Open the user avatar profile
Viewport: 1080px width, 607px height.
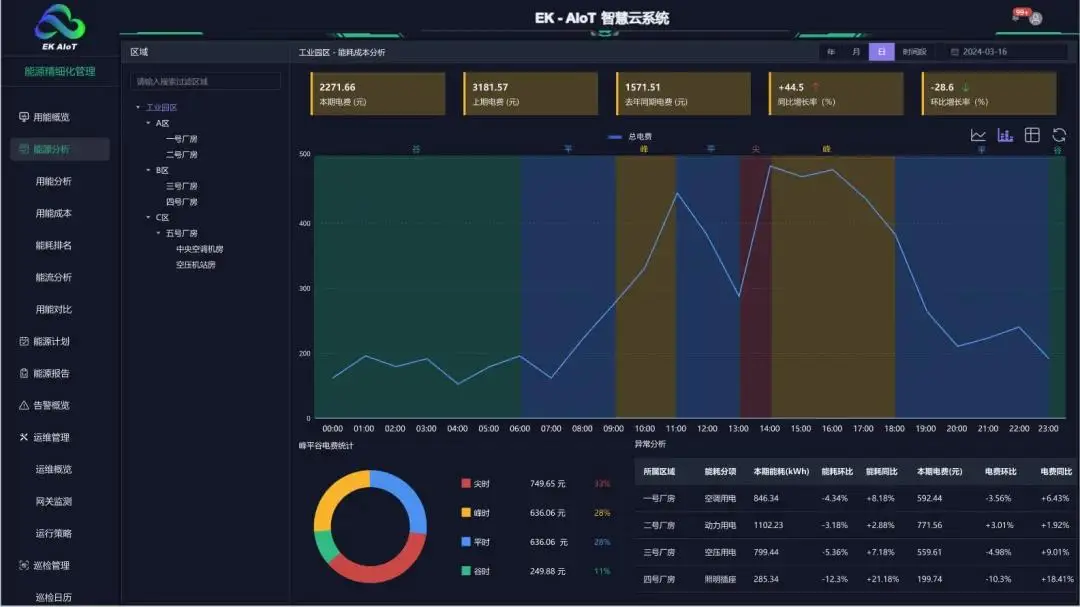[x=1036, y=19]
